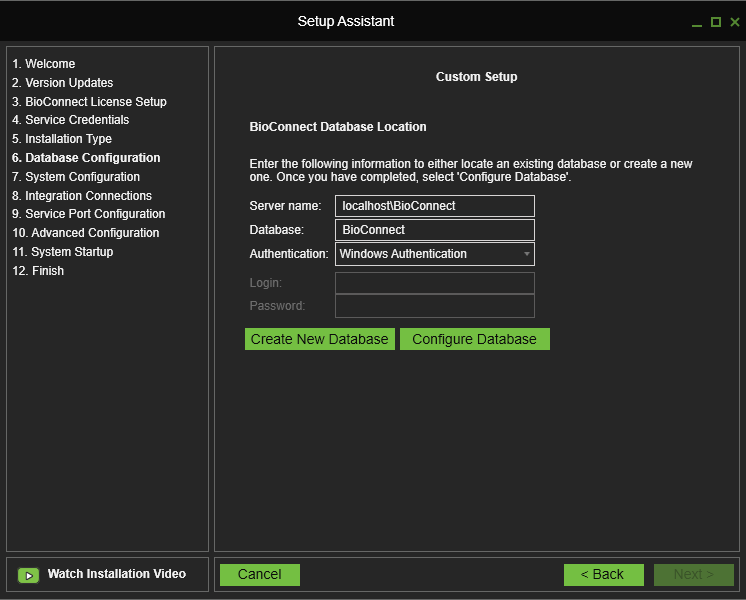Select step 10. Advanced Configuration

86,233
